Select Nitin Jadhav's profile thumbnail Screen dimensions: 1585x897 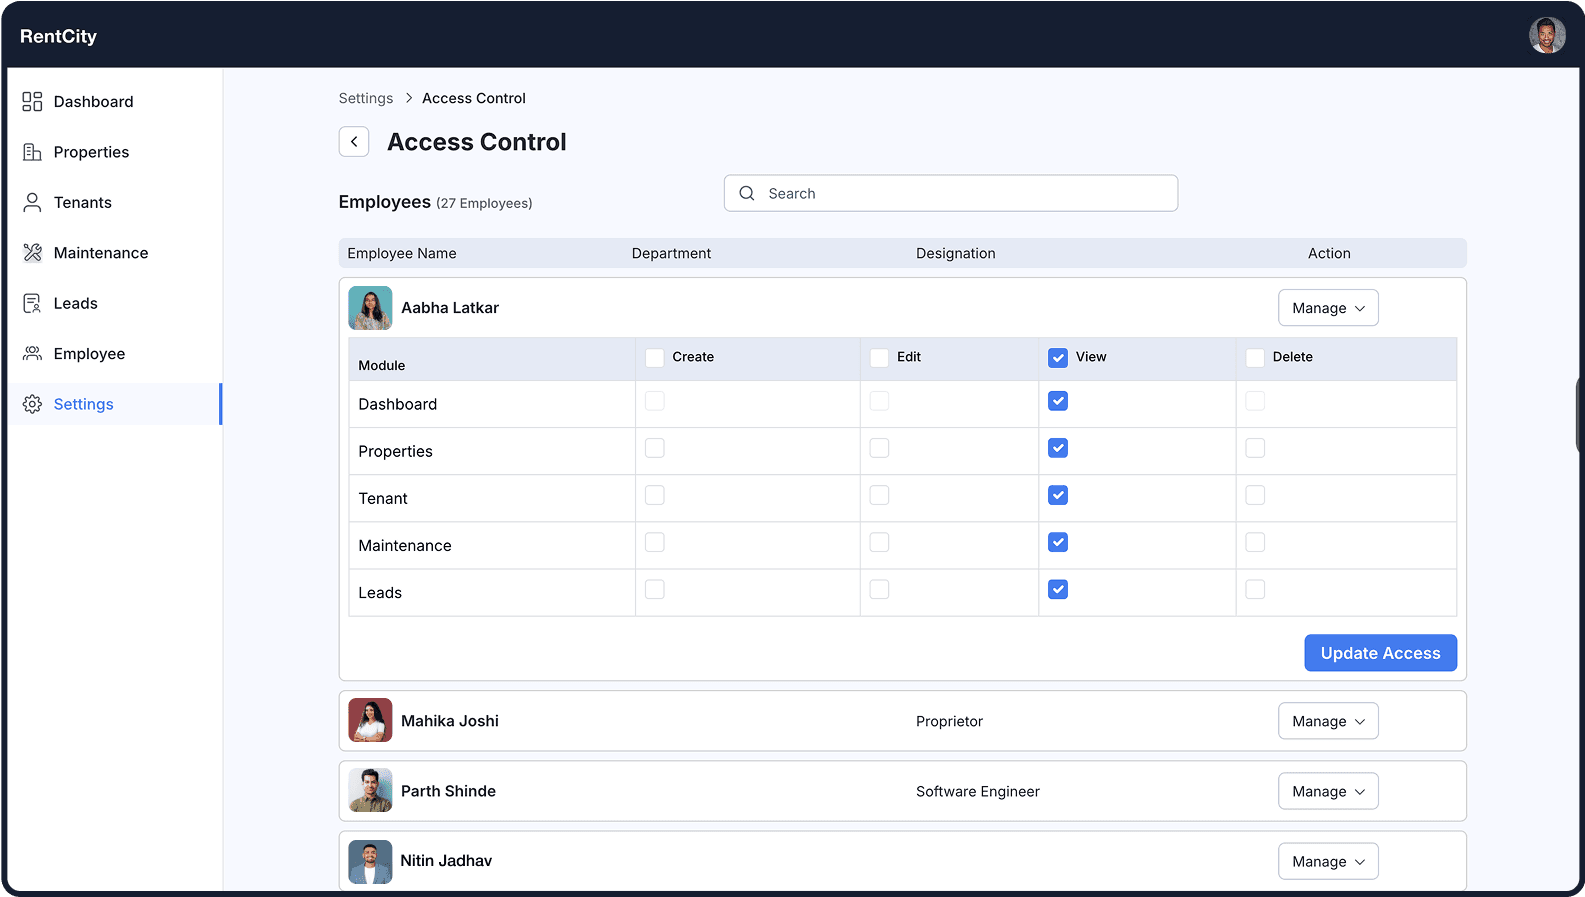click(x=370, y=861)
